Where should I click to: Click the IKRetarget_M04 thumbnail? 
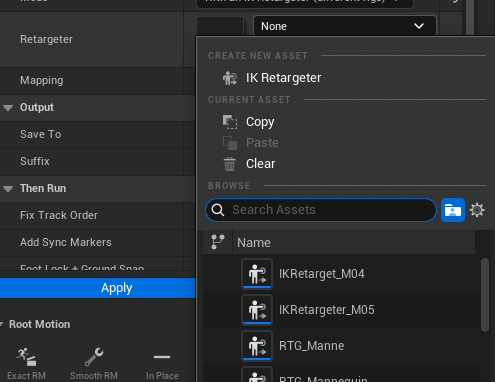[257, 274]
